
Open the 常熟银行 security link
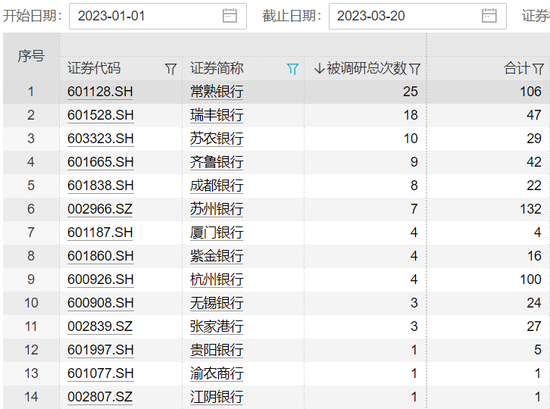coord(216,92)
